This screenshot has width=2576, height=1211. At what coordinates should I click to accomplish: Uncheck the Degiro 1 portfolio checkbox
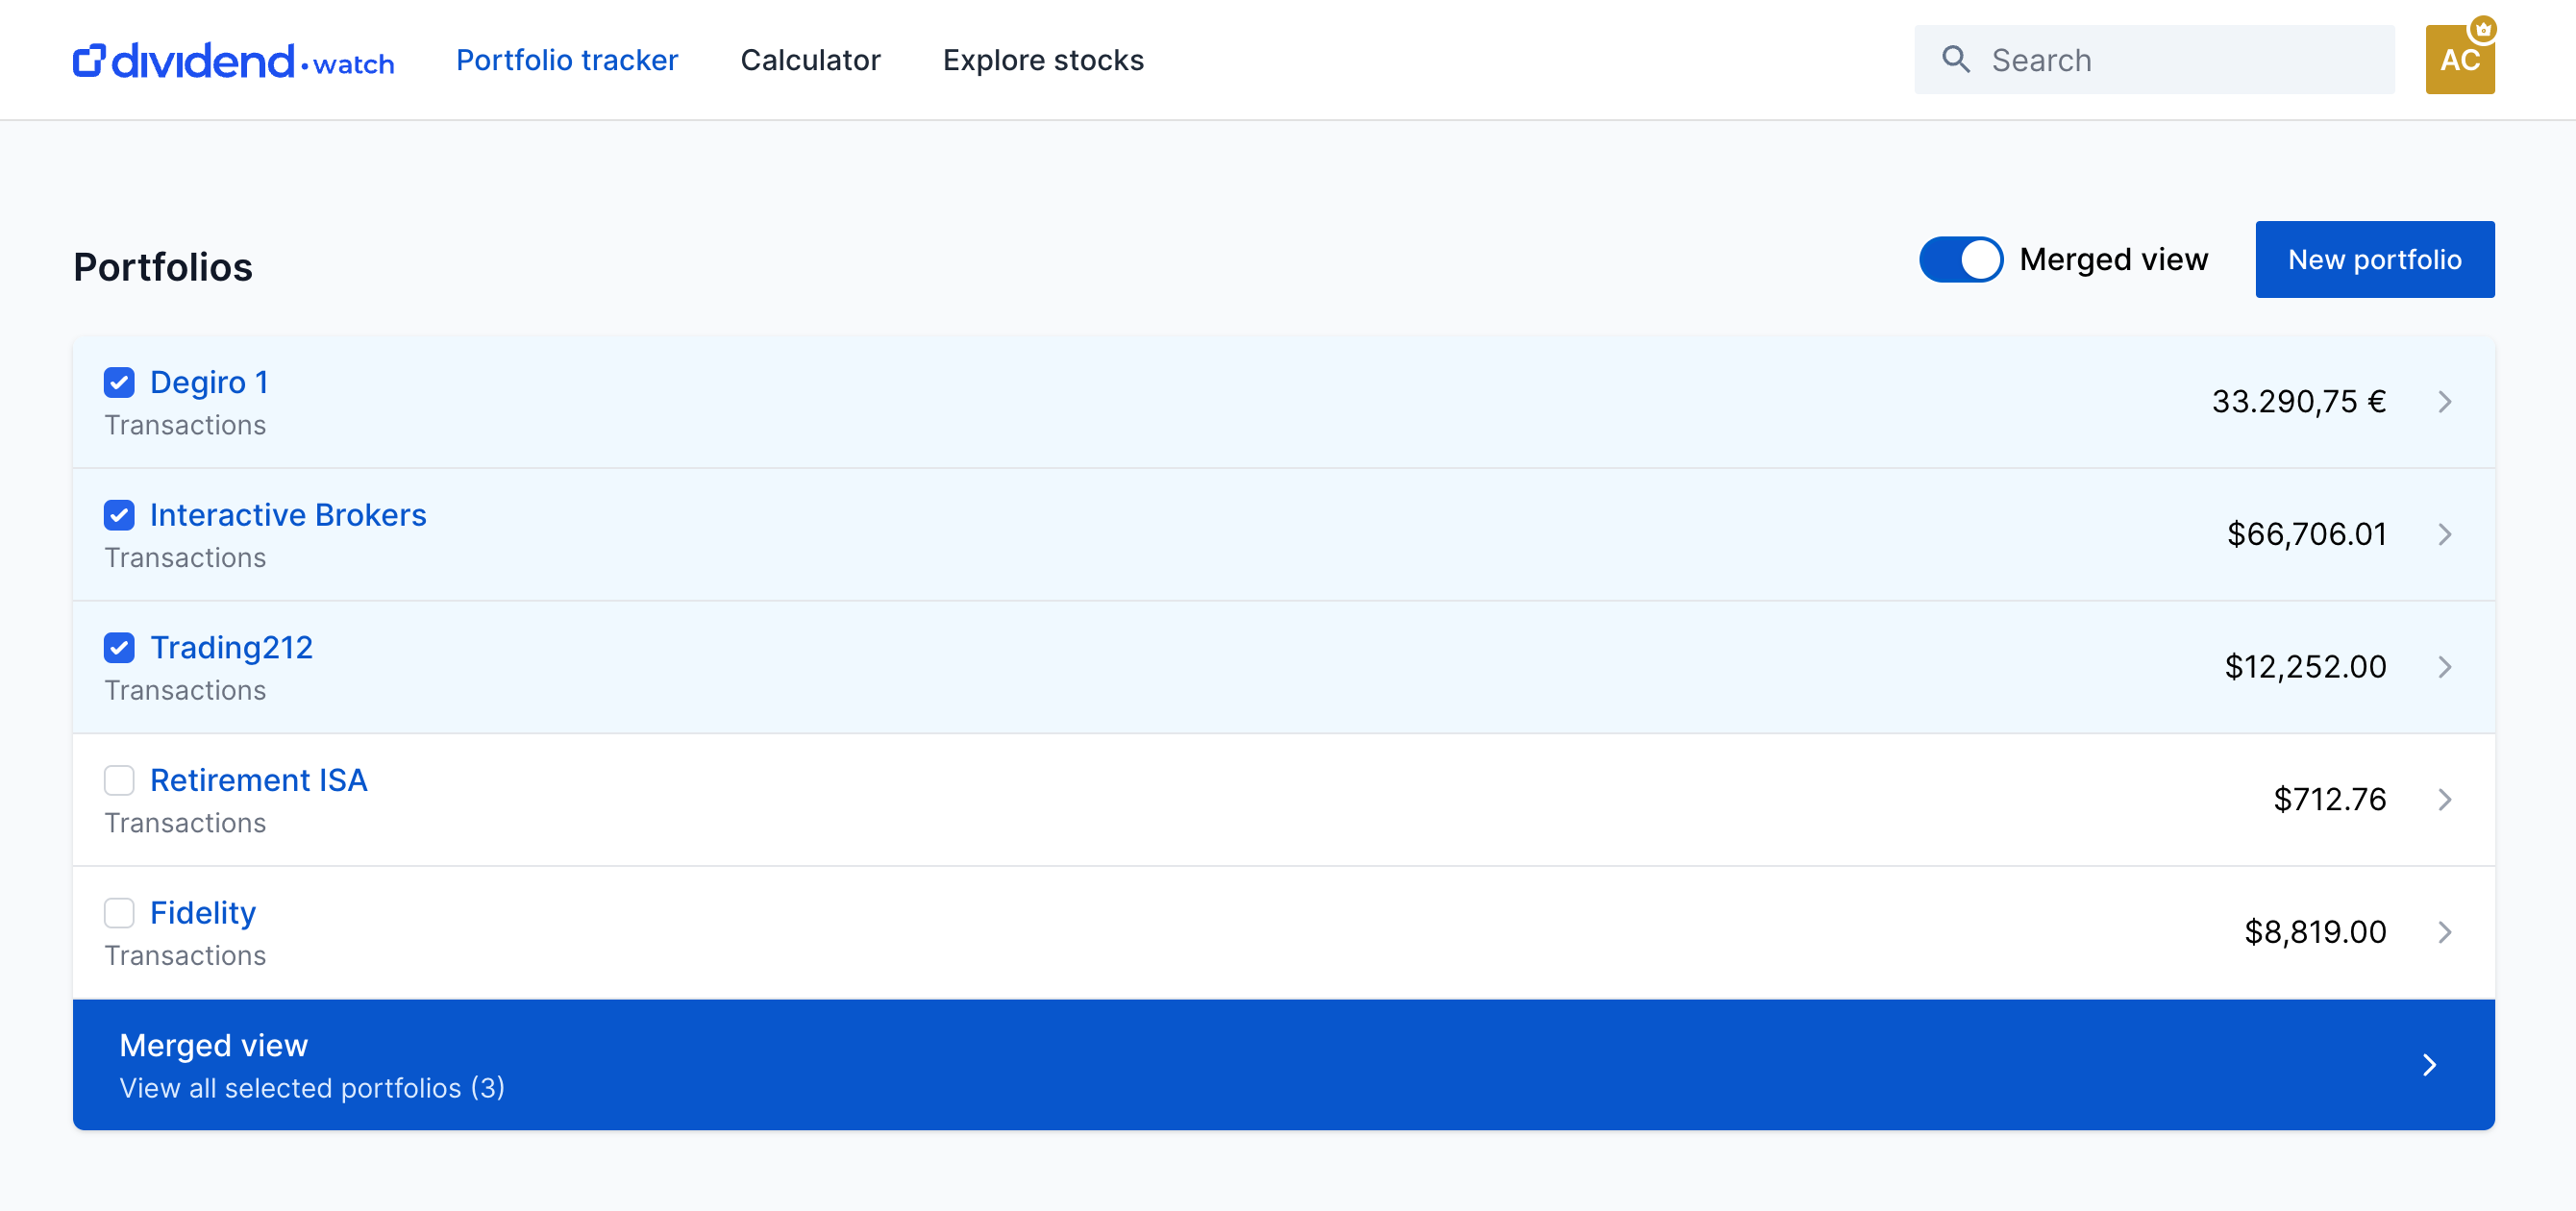point(119,382)
